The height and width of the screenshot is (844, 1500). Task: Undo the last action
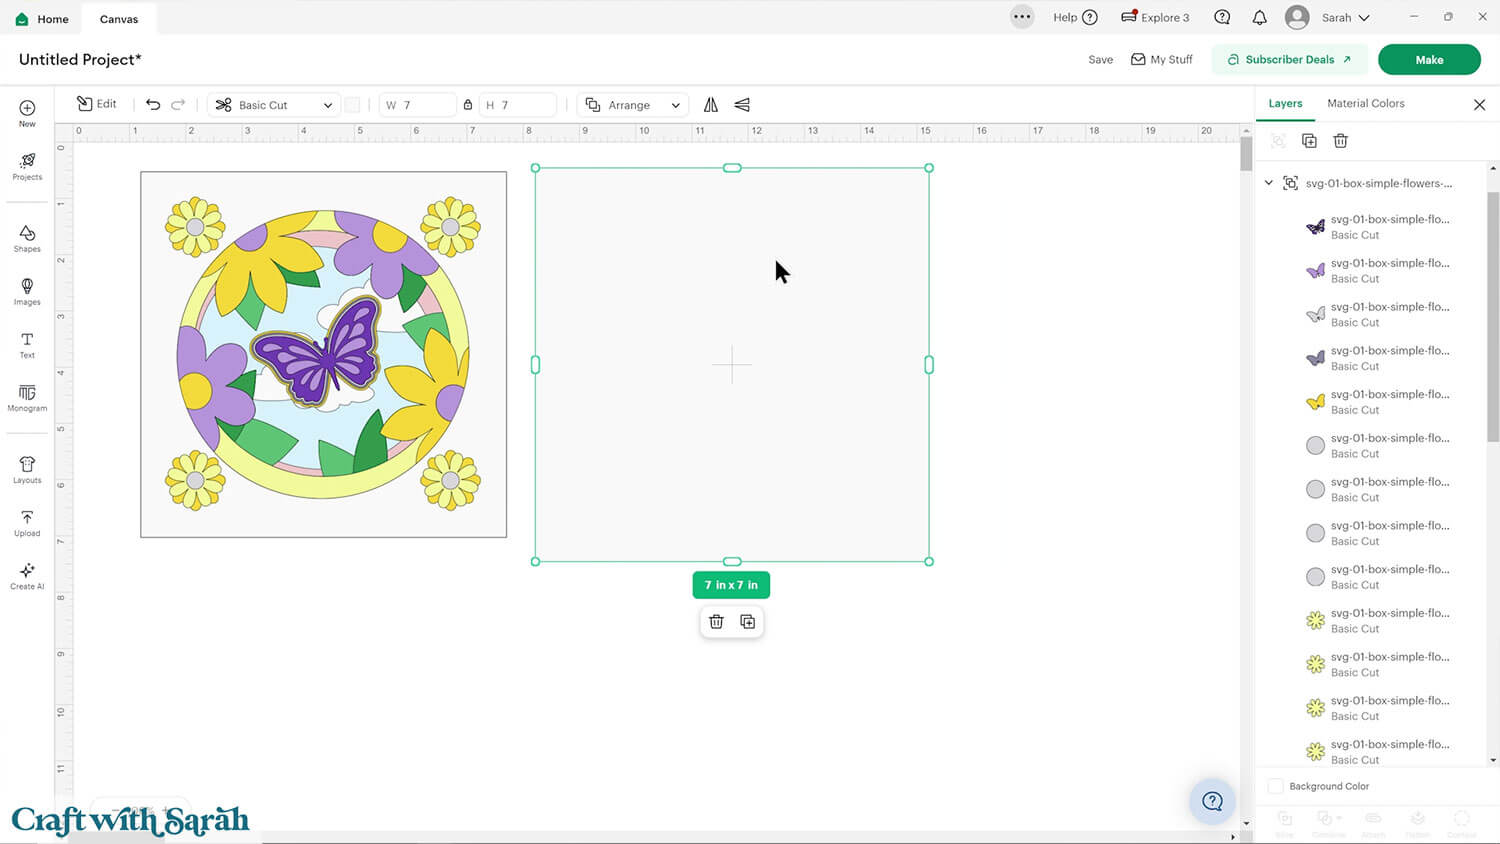click(x=153, y=104)
